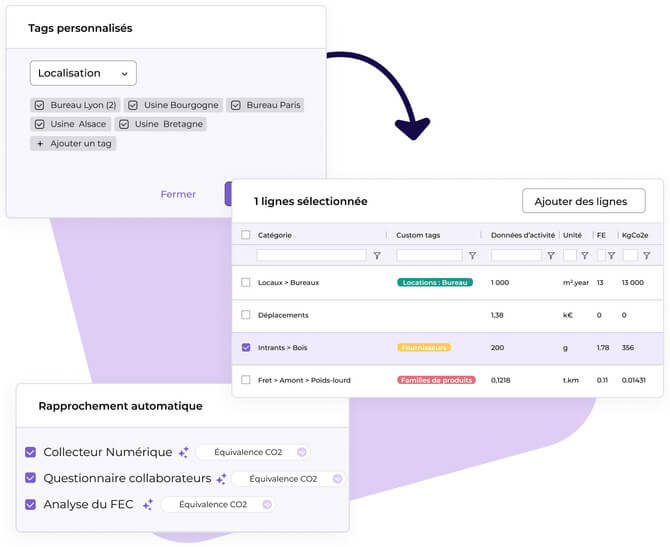Image resolution: width=670 pixels, height=547 pixels.
Task: Click the yellow Fournisseurs tag badge
Action: (x=423, y=348)
